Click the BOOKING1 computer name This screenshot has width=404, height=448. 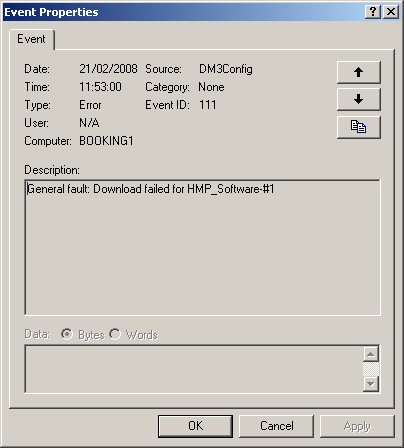click(x=106, y=141)
